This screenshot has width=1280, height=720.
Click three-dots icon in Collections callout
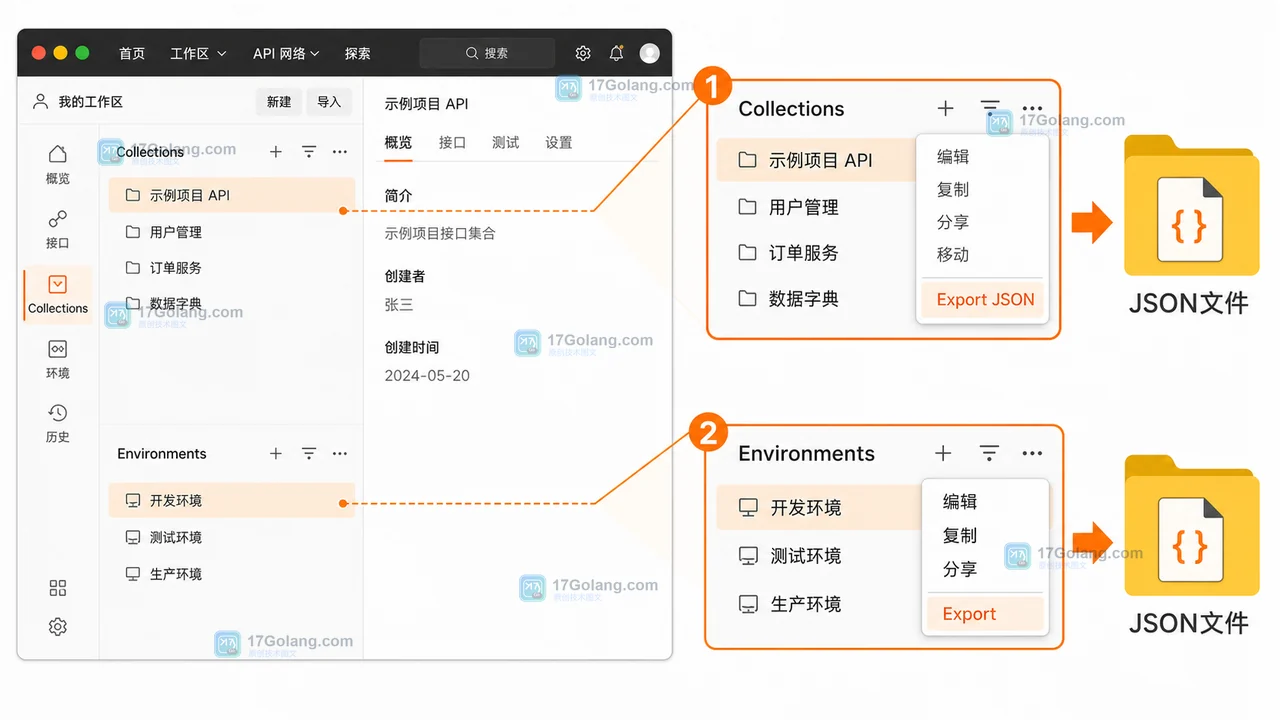pyautogui.click(x=1033, y=109)
